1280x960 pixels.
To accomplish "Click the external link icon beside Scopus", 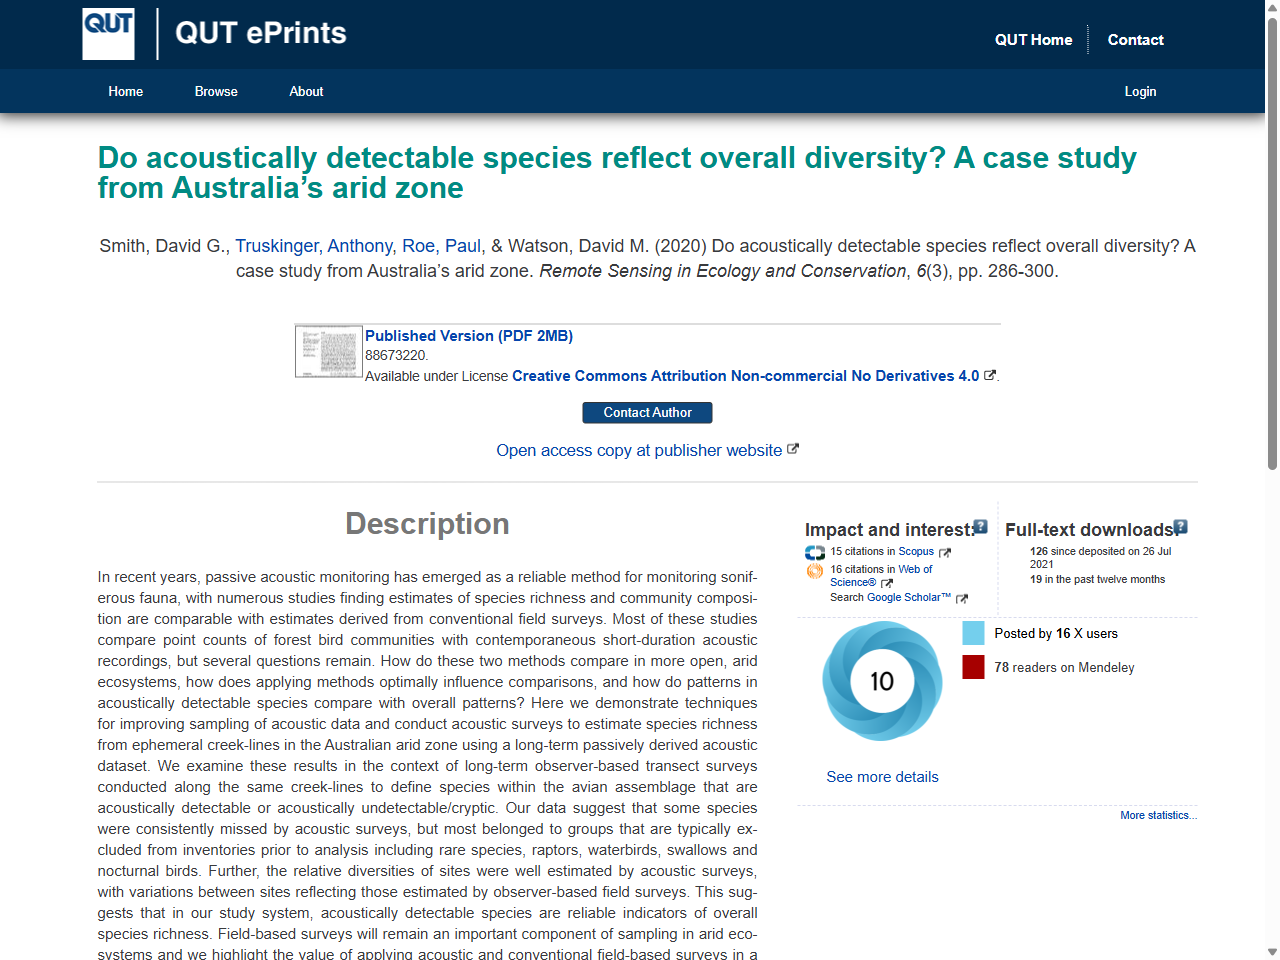I will 944,551.
